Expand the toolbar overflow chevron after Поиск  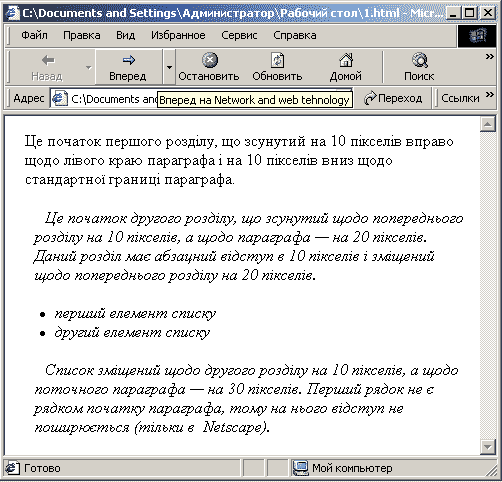(489, 57)
